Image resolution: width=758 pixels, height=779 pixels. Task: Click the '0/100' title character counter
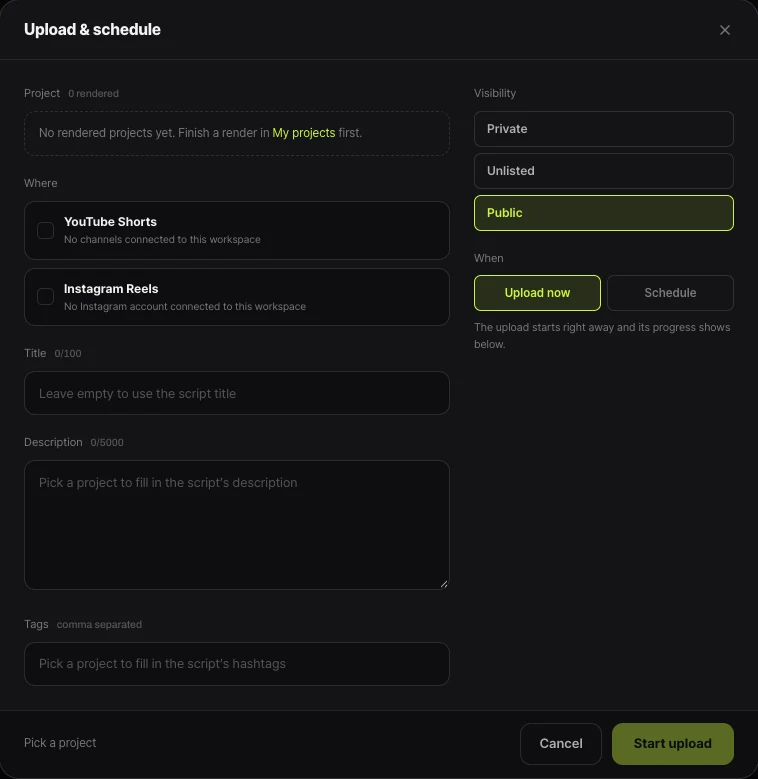pyautogui.click(x=68, y=353)
